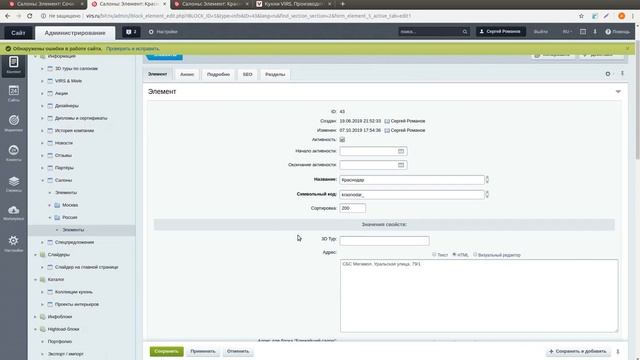The height and width of the screenshot is (360, 640).
Task: Click the green Сохранить button
Action: tap(167, 351)
